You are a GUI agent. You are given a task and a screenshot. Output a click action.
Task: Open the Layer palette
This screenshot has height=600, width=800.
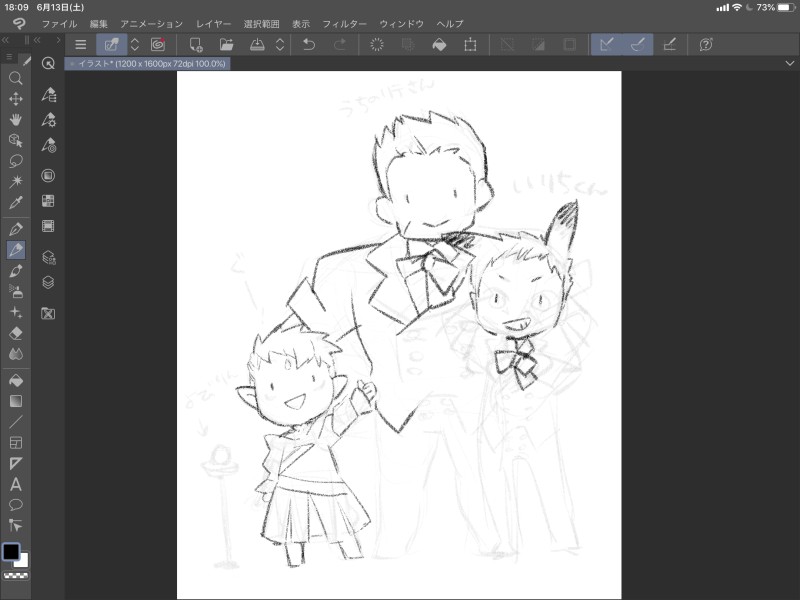point(48,282)
